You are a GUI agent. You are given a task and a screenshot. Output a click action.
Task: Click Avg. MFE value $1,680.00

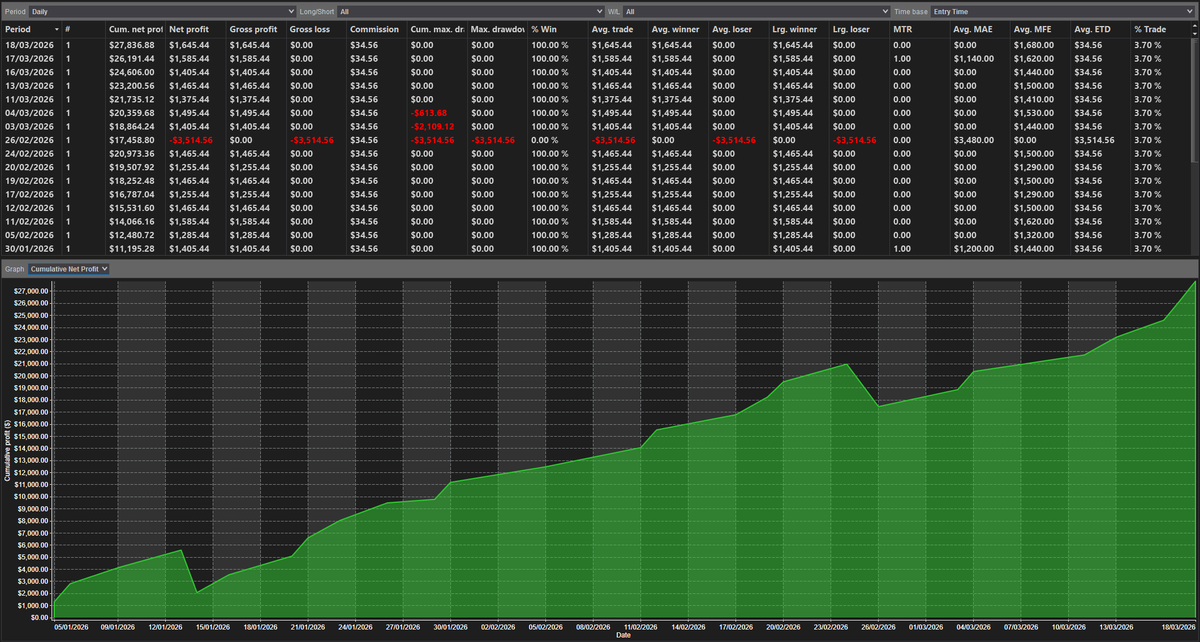[x=1033, y=45]
